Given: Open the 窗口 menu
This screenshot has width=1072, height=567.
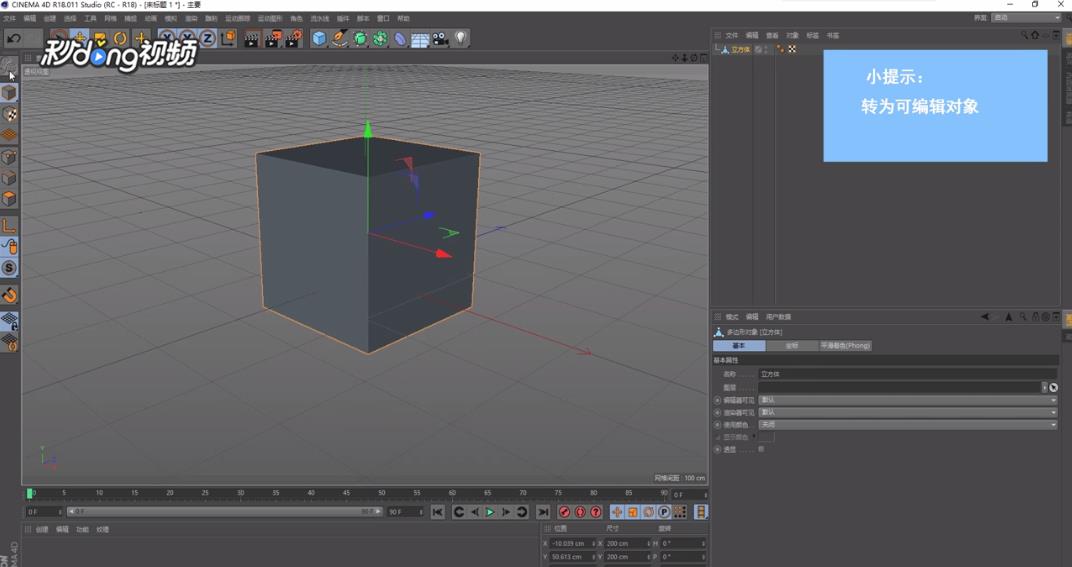Looking at the screenshot, I should pyautogui.click(x=384, y=18).
